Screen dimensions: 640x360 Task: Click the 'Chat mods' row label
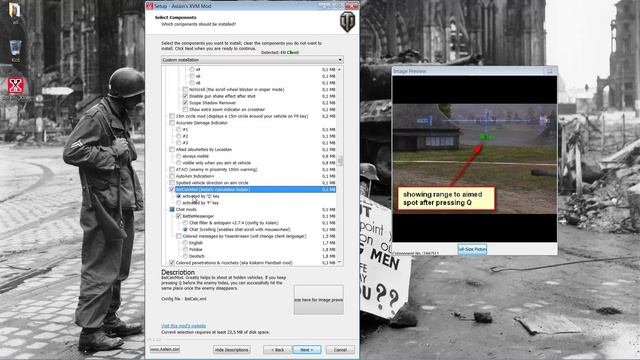pos(186,209)
